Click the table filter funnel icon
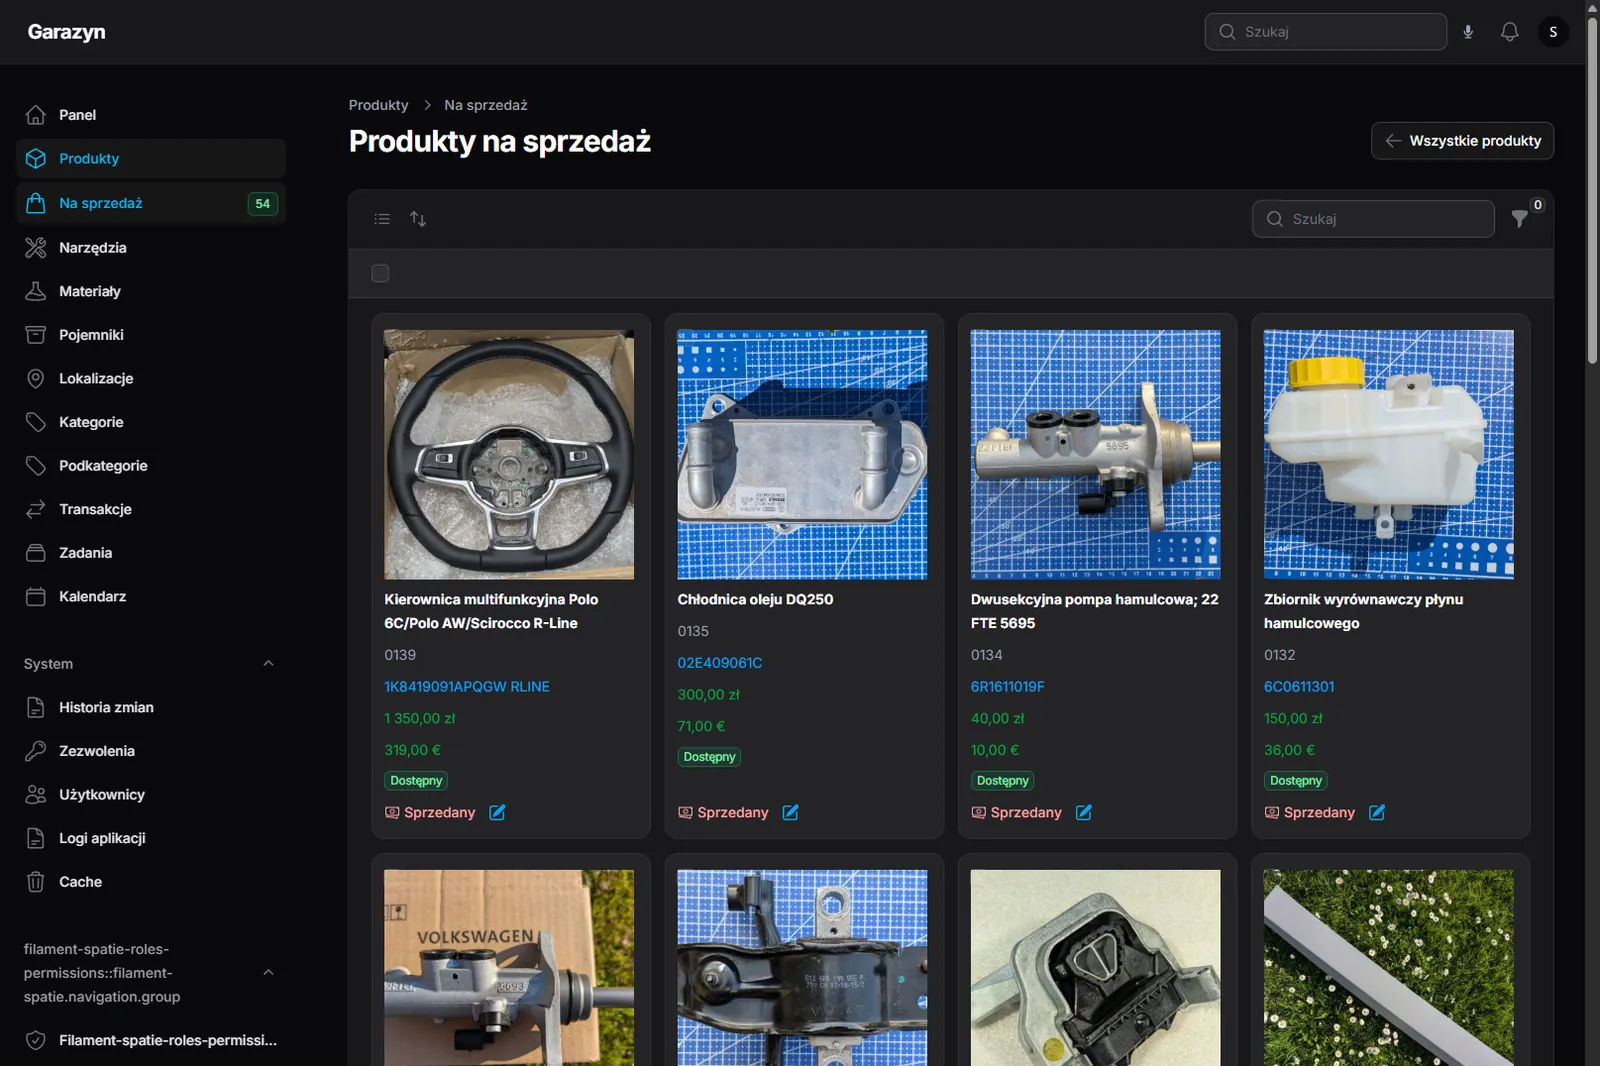The height and width of the screenshot is (1066, 1600). [x=1519, y=219]
